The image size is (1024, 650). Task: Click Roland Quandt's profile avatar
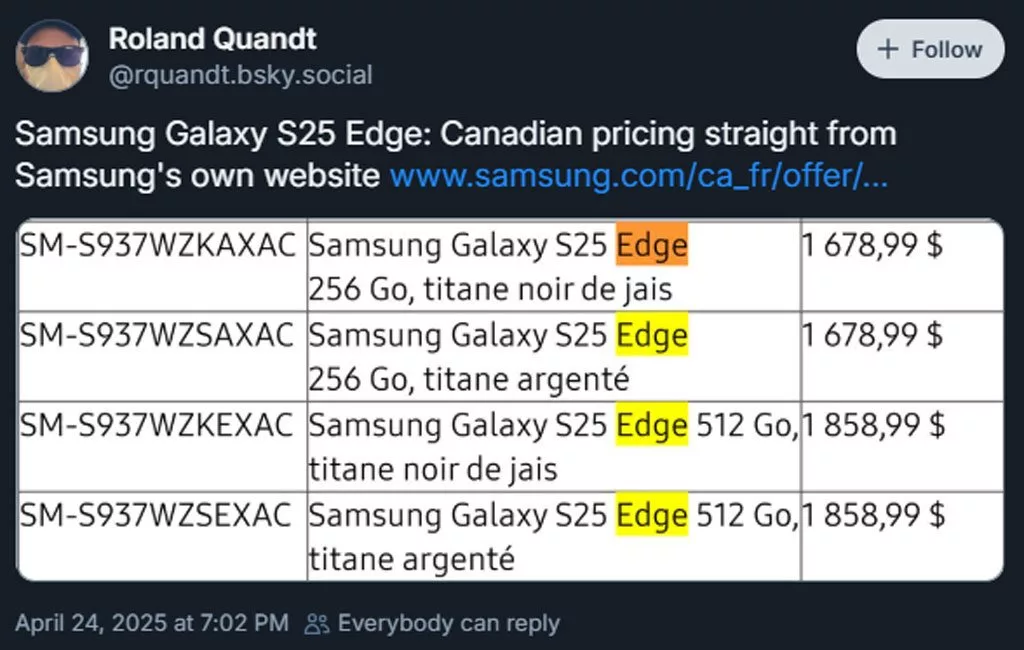[52, 55]
